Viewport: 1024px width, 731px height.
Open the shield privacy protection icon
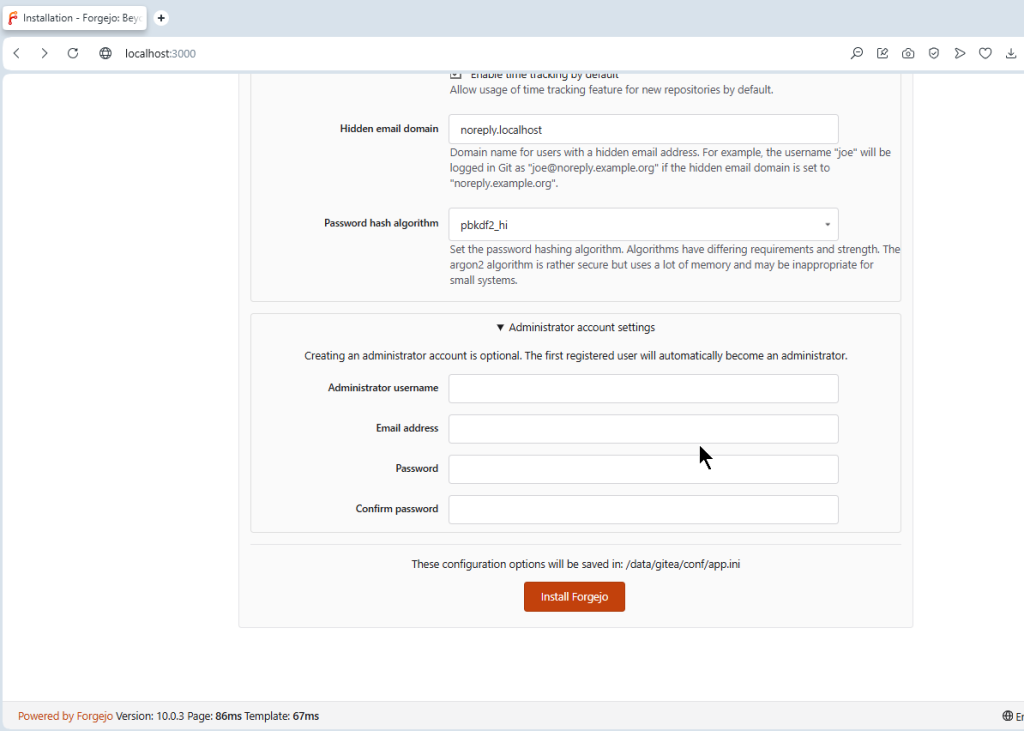click(934, 54)
